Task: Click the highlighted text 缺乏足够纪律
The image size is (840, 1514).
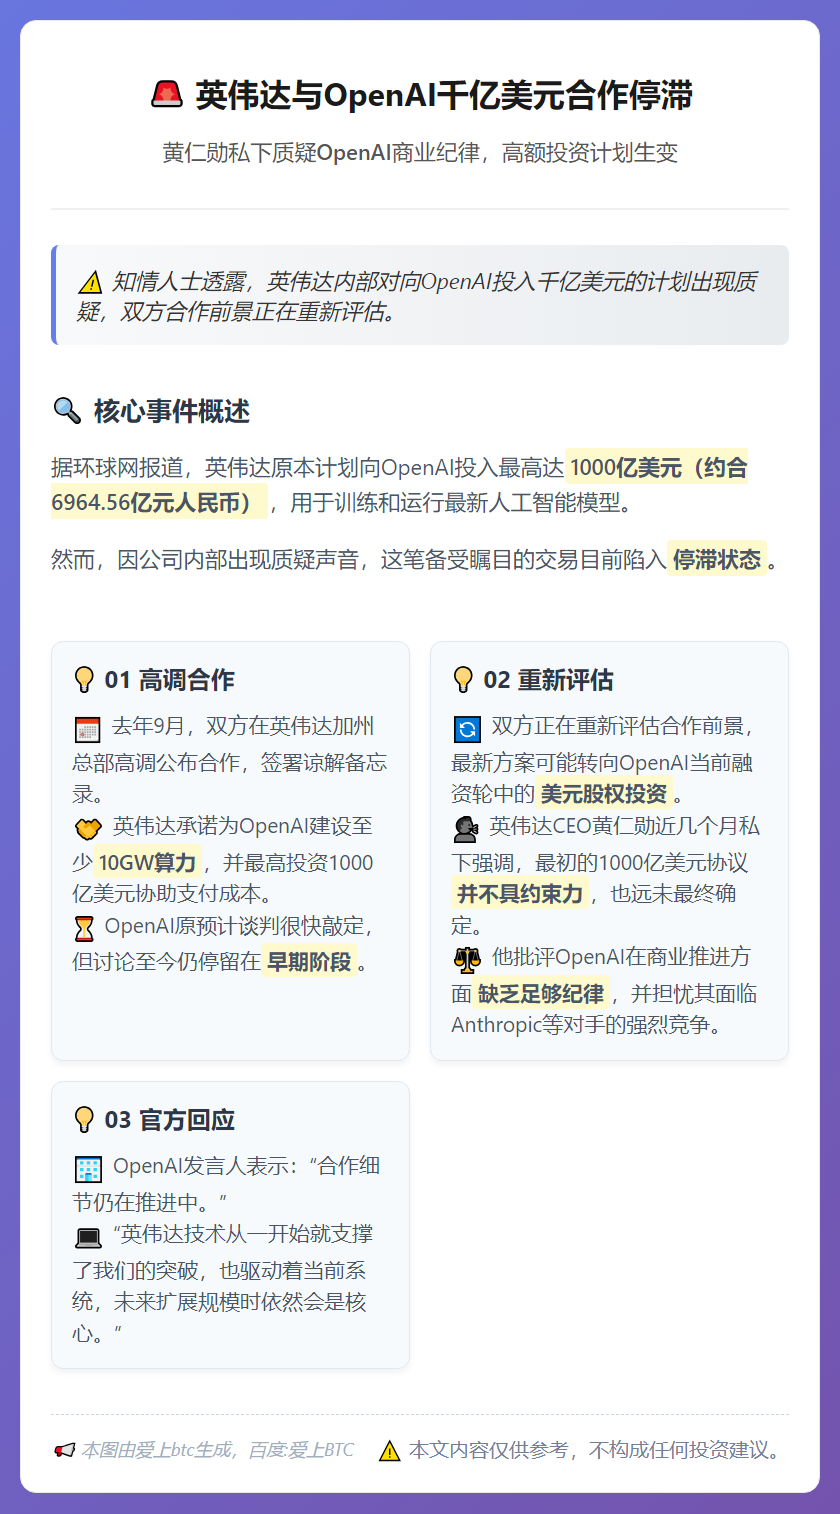Action: [x=541, y=993]
